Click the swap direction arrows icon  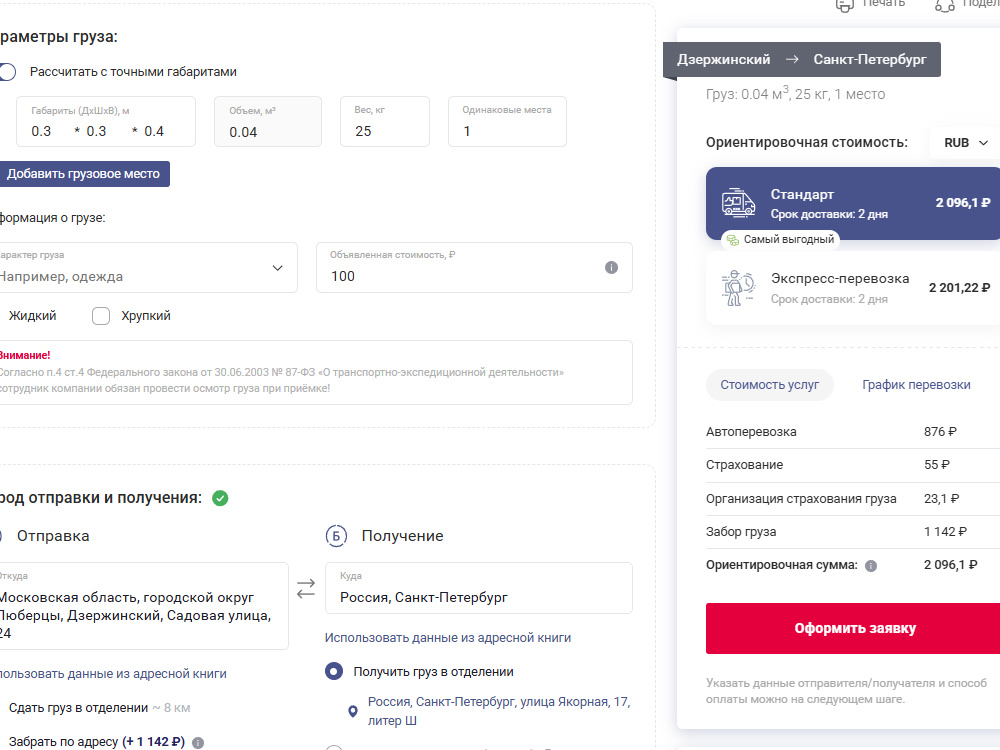pos(306,588)
